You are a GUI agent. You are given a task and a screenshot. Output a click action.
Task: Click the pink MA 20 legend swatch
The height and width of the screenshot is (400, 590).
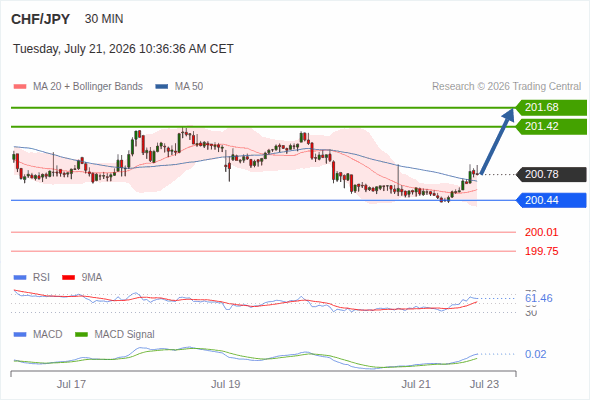pyautogui.click(x=20, y=87)
